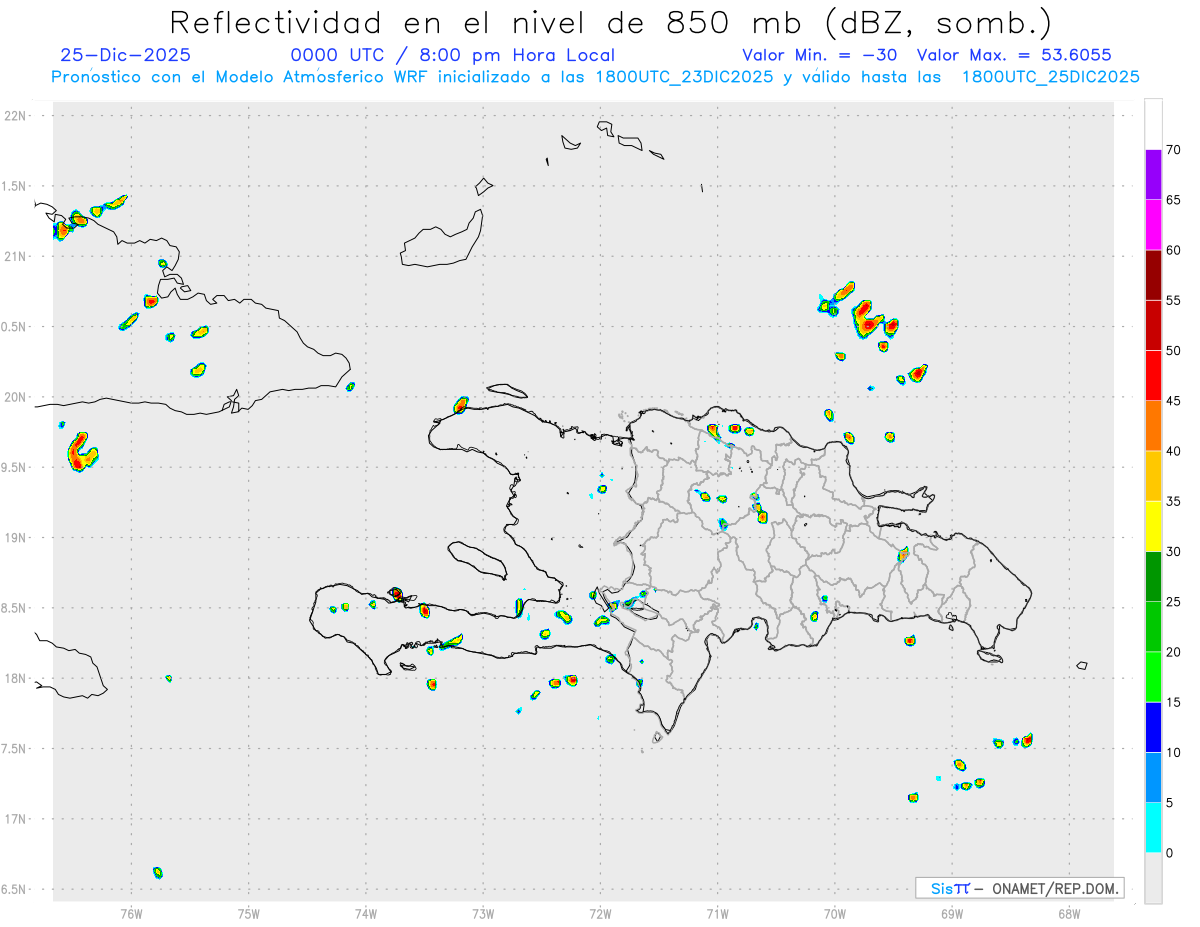Click the dark blue 10-15 dBZ colorbar segment

click(1153, 728)
